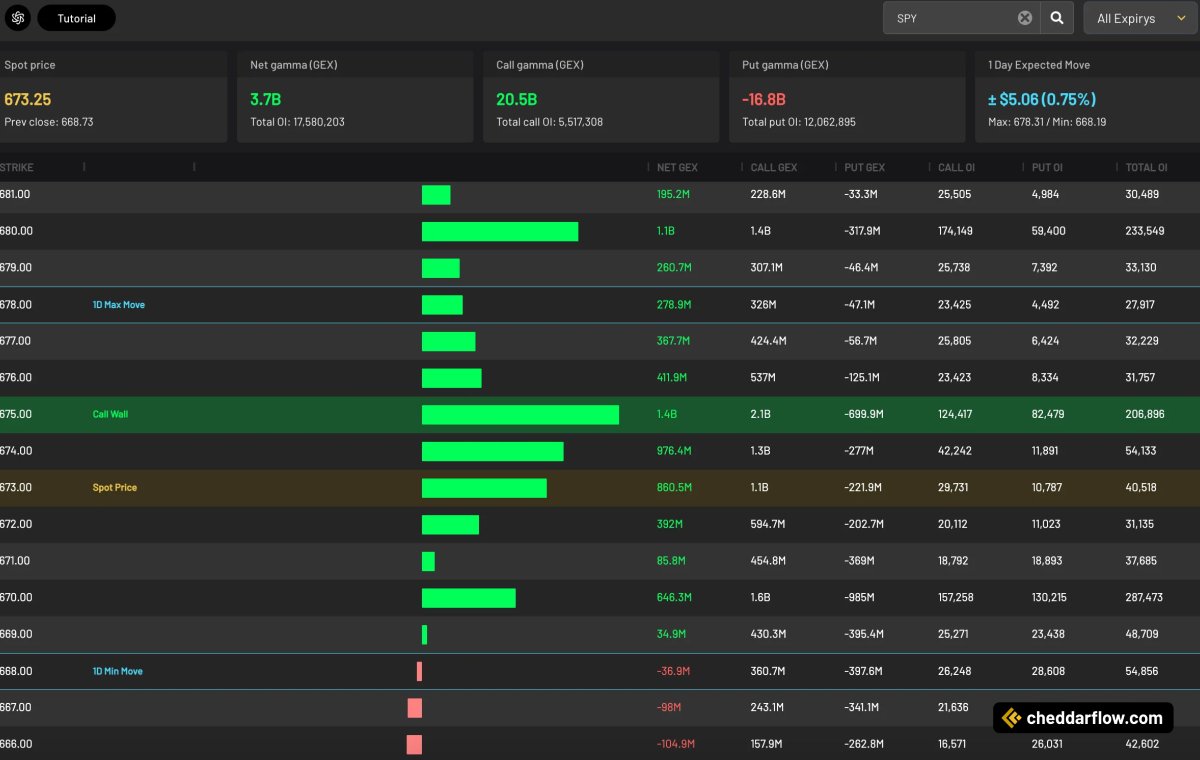This screenshot has width=1200, height=760.
Task: Click the 1D Min Move label
Action: click(117, 671)
